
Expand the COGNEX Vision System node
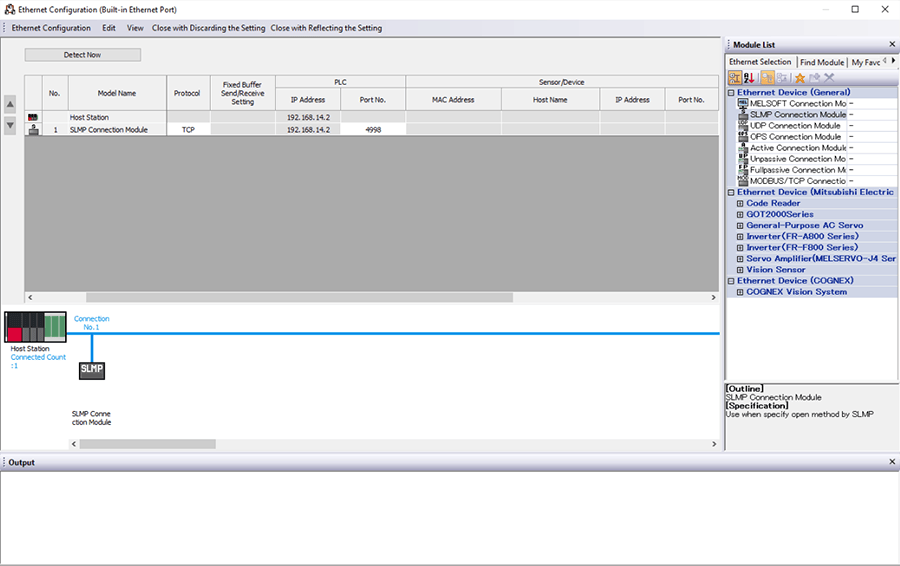pos(740,292)
